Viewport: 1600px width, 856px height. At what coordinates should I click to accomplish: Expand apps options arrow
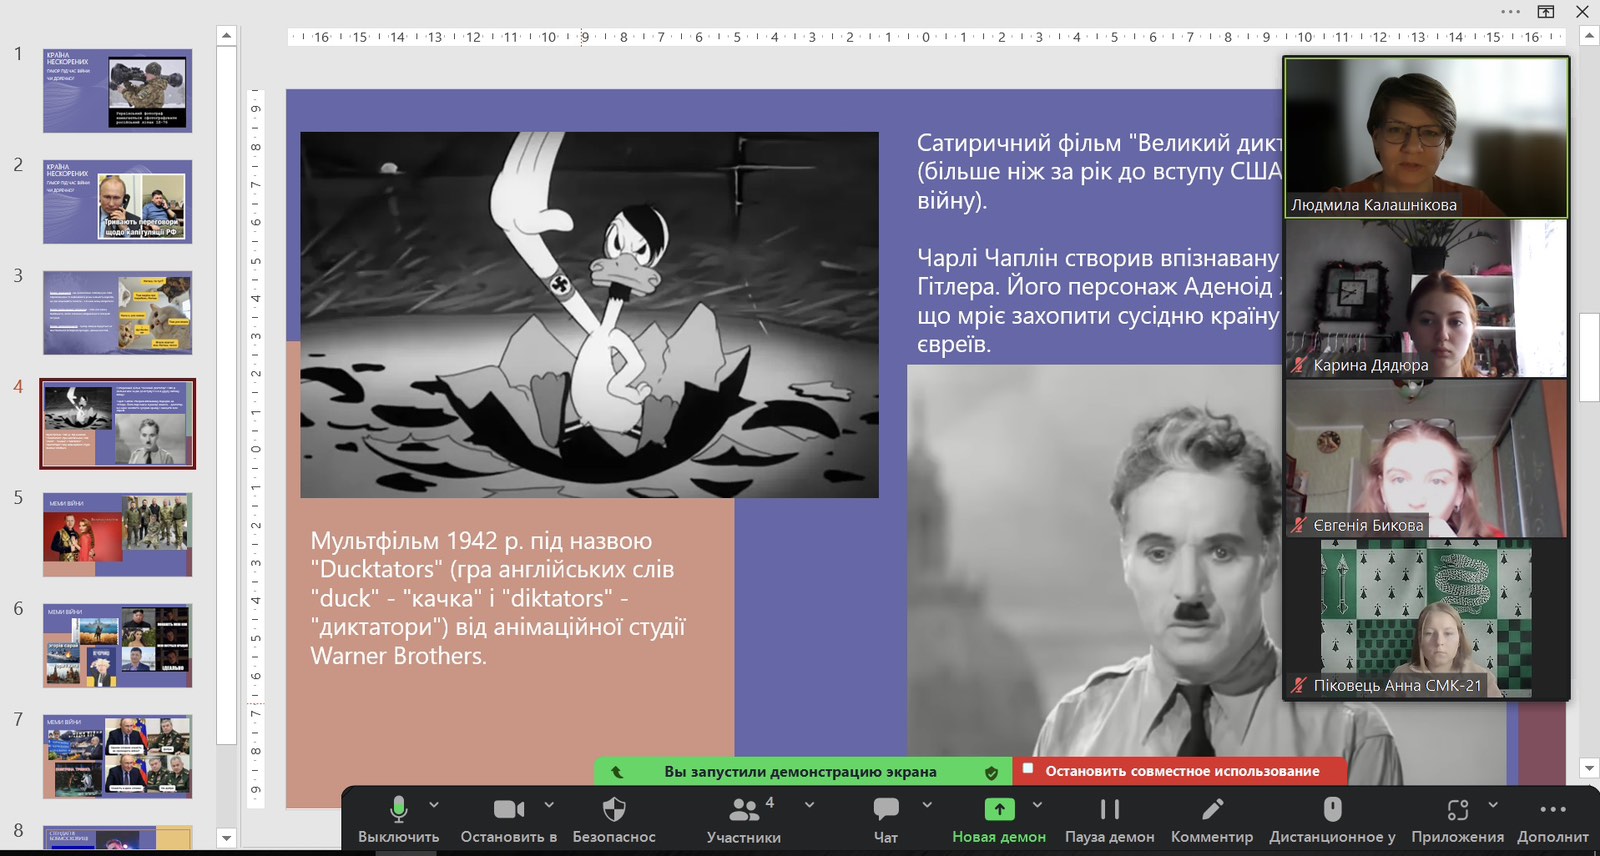pos(1493,804)
